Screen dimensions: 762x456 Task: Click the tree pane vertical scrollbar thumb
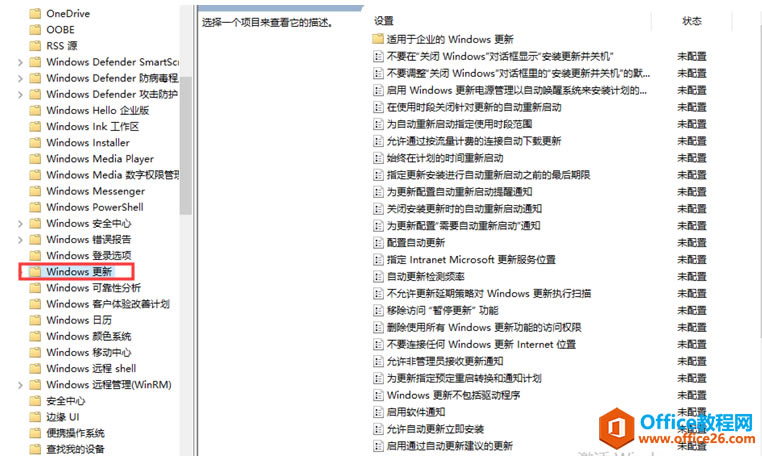coord(186,145)
